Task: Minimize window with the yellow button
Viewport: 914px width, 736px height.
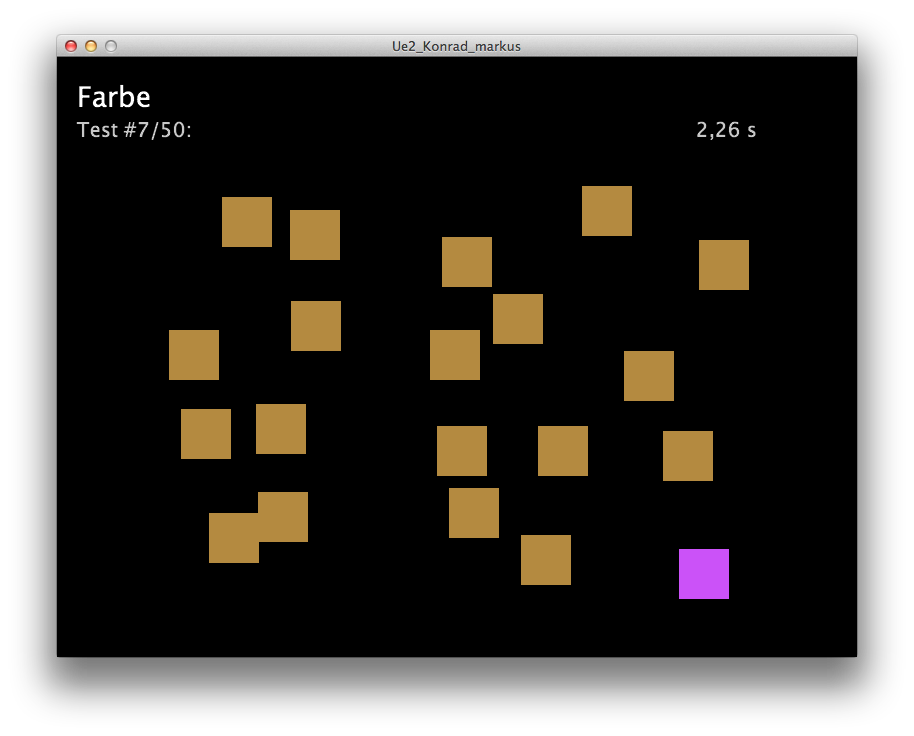Action: (91, 46)
